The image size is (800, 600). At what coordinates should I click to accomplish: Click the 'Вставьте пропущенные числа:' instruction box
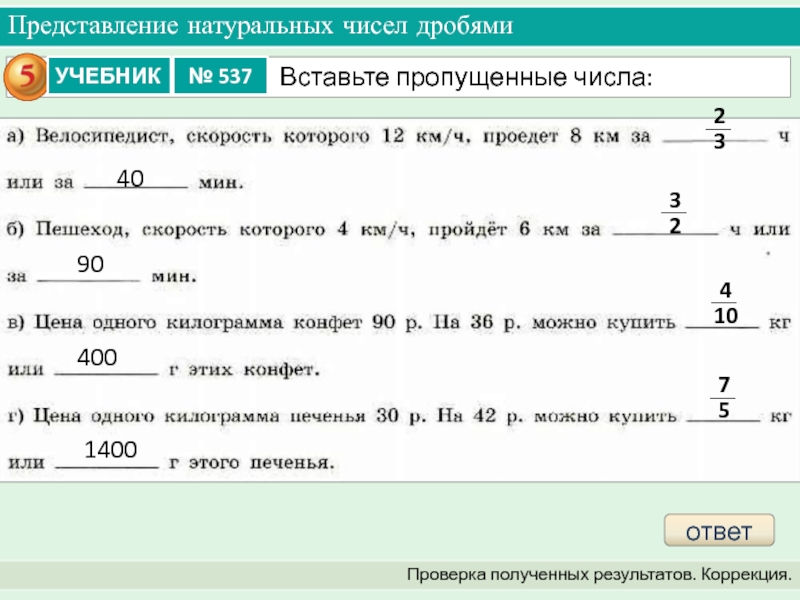(x=465, y=77)
